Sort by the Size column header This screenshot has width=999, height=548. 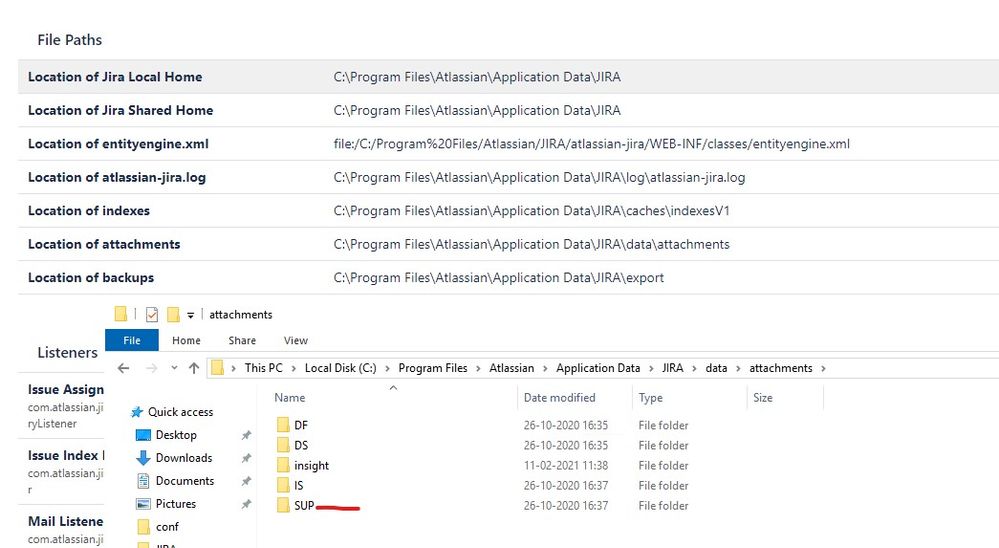(x=763, y=397)
